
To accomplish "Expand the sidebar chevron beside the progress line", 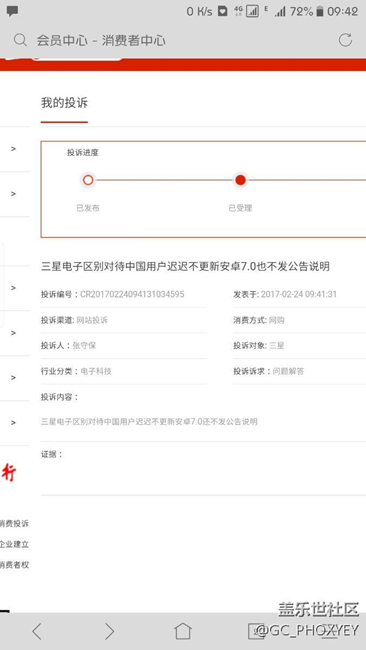I will tap(14, 194).
